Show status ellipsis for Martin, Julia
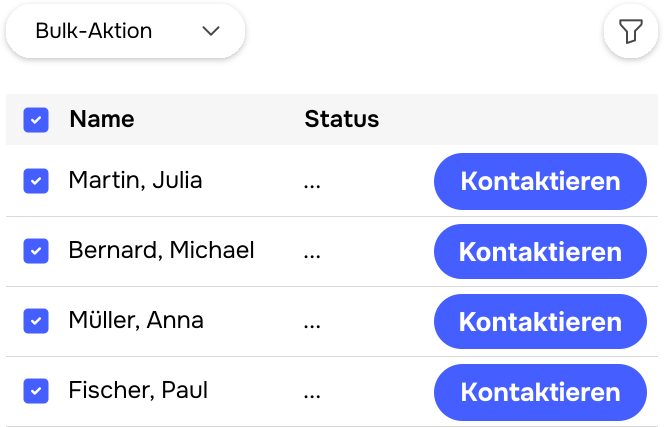Screen dimensions: 664x427 (312, 184)
